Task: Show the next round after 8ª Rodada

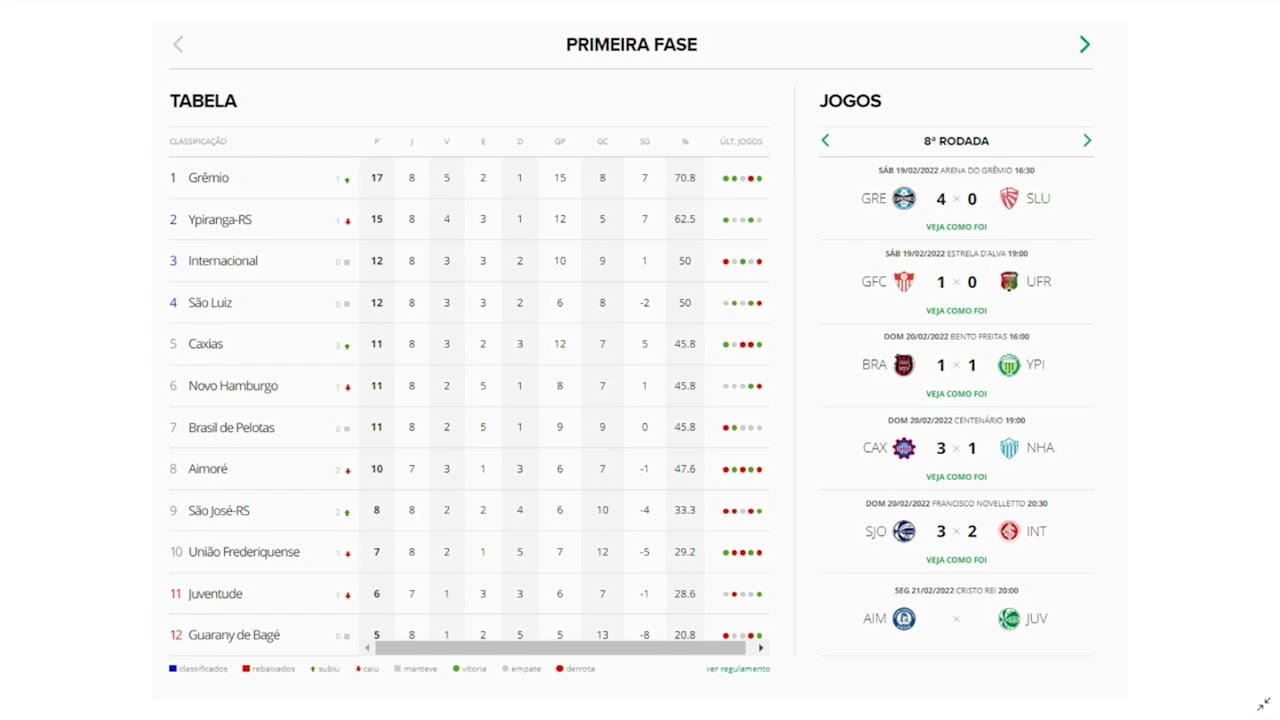Action: coord(1087,141)
